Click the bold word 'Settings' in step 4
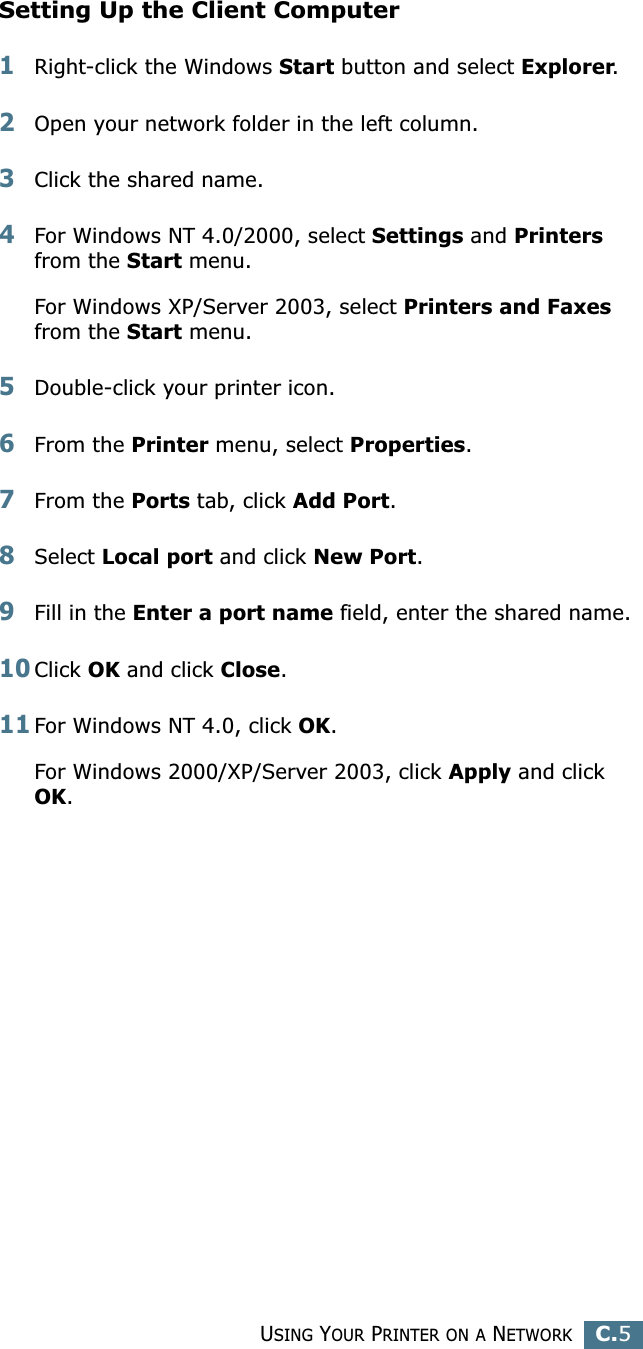Viewport: 643px width, 1349px height. pyautogui.click(x=417, y=237)
